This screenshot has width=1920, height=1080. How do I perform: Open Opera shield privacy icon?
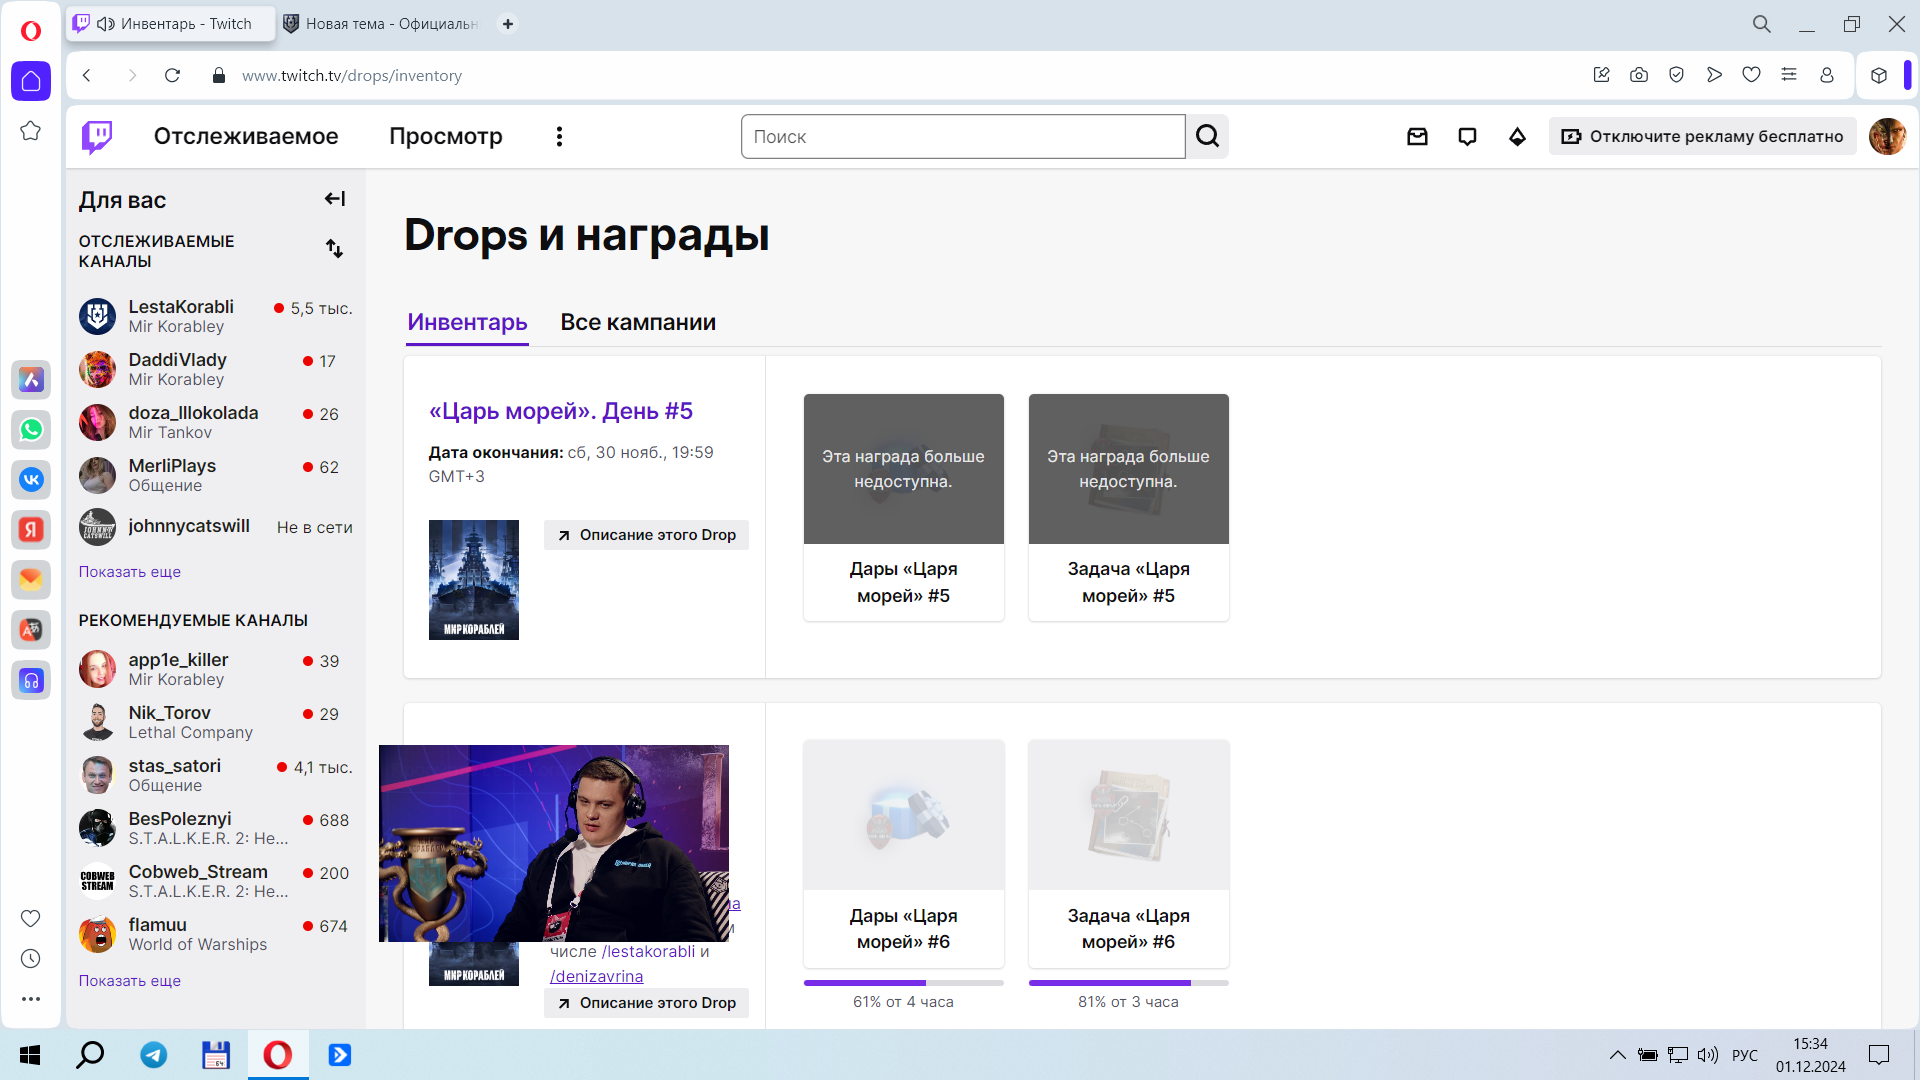click(1677, 75)
